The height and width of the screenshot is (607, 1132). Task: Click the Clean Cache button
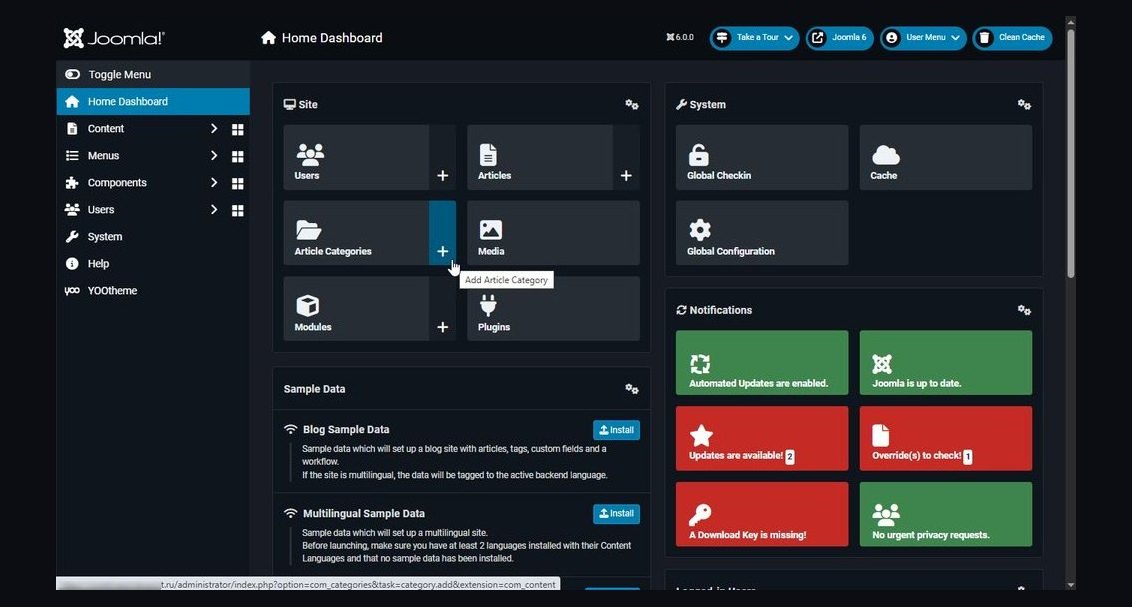click(x=1012, y=38)
